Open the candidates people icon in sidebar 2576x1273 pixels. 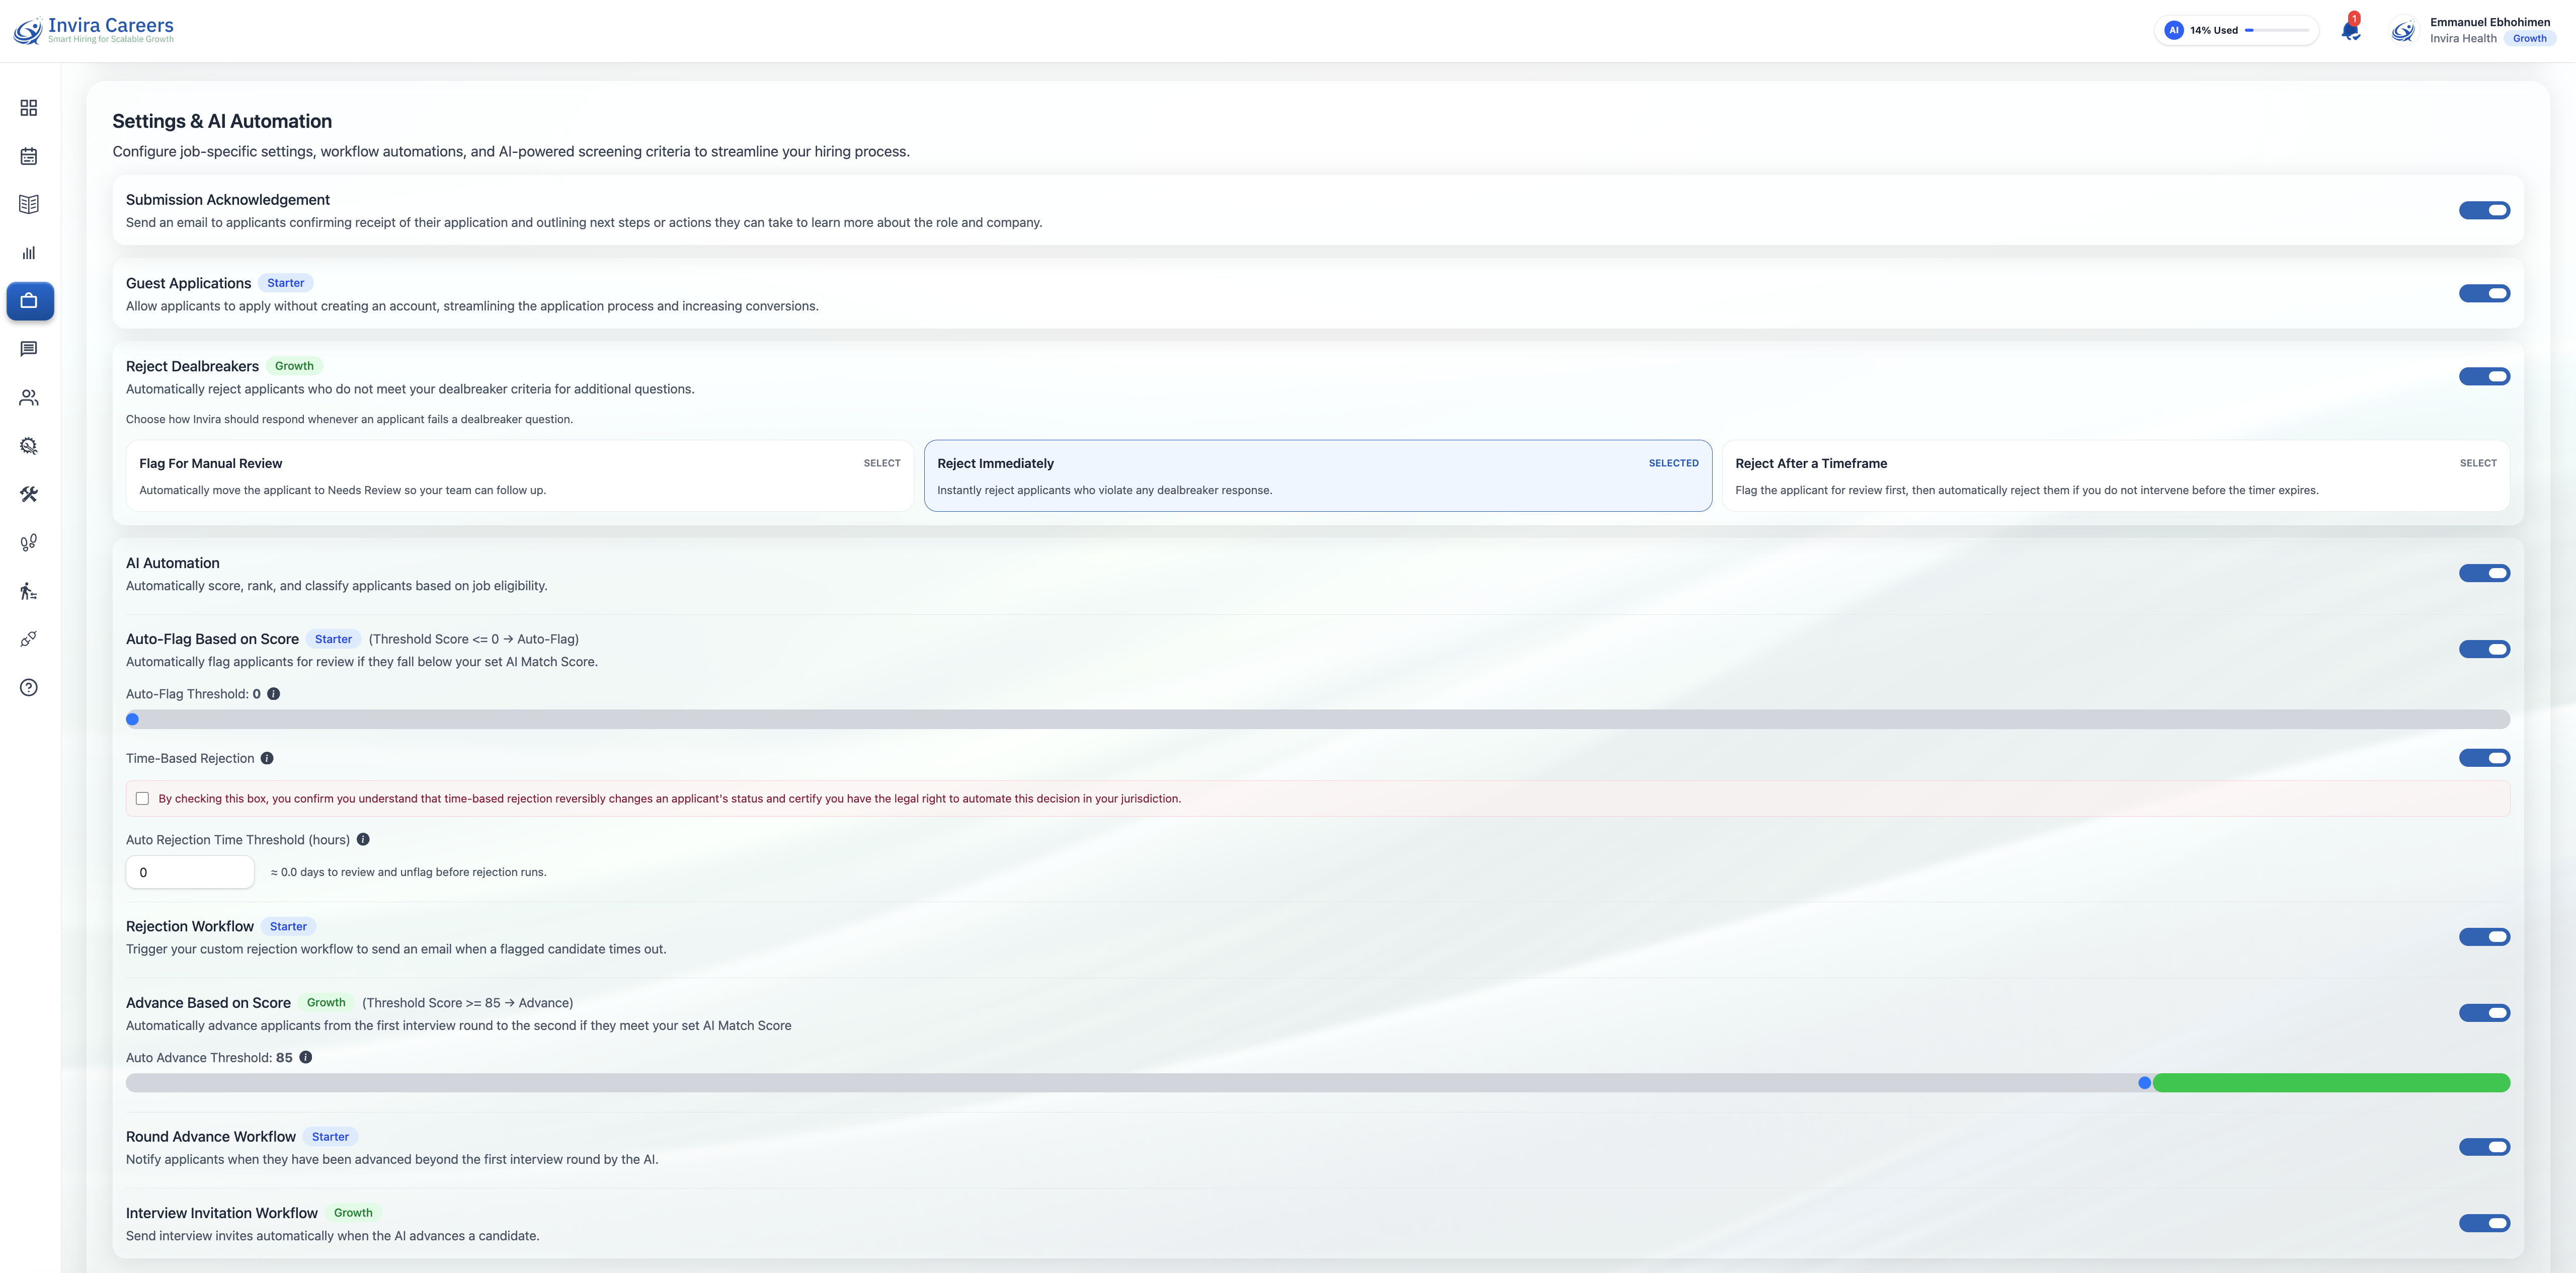29,397
